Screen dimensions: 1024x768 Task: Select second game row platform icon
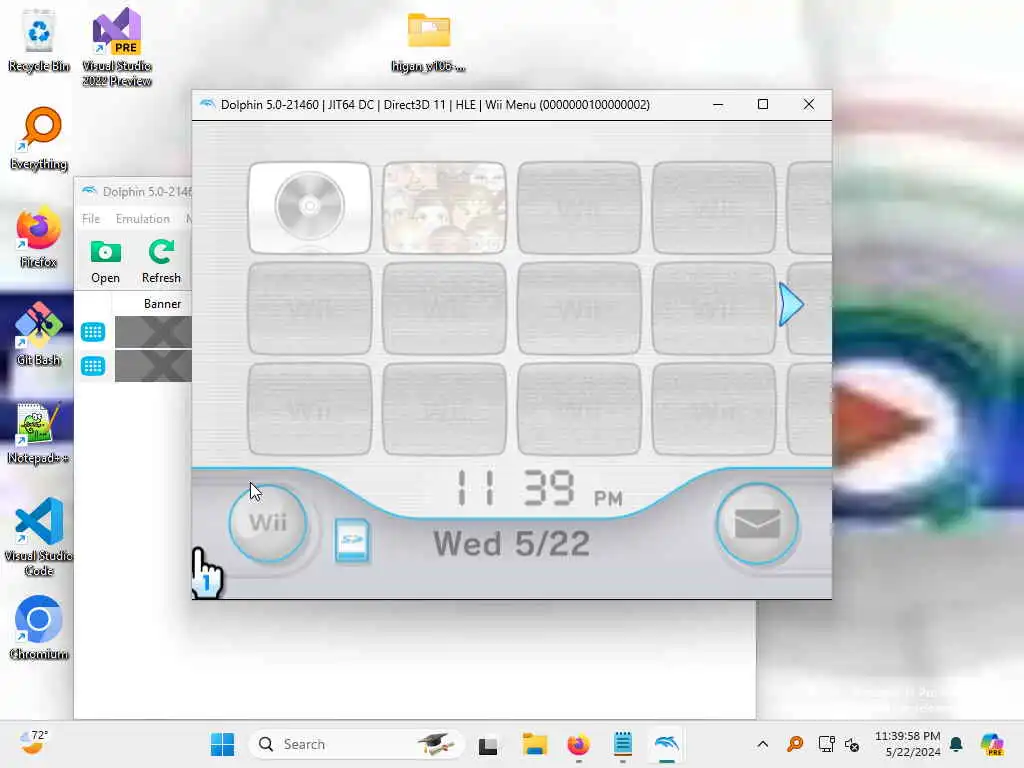[93, 366]
